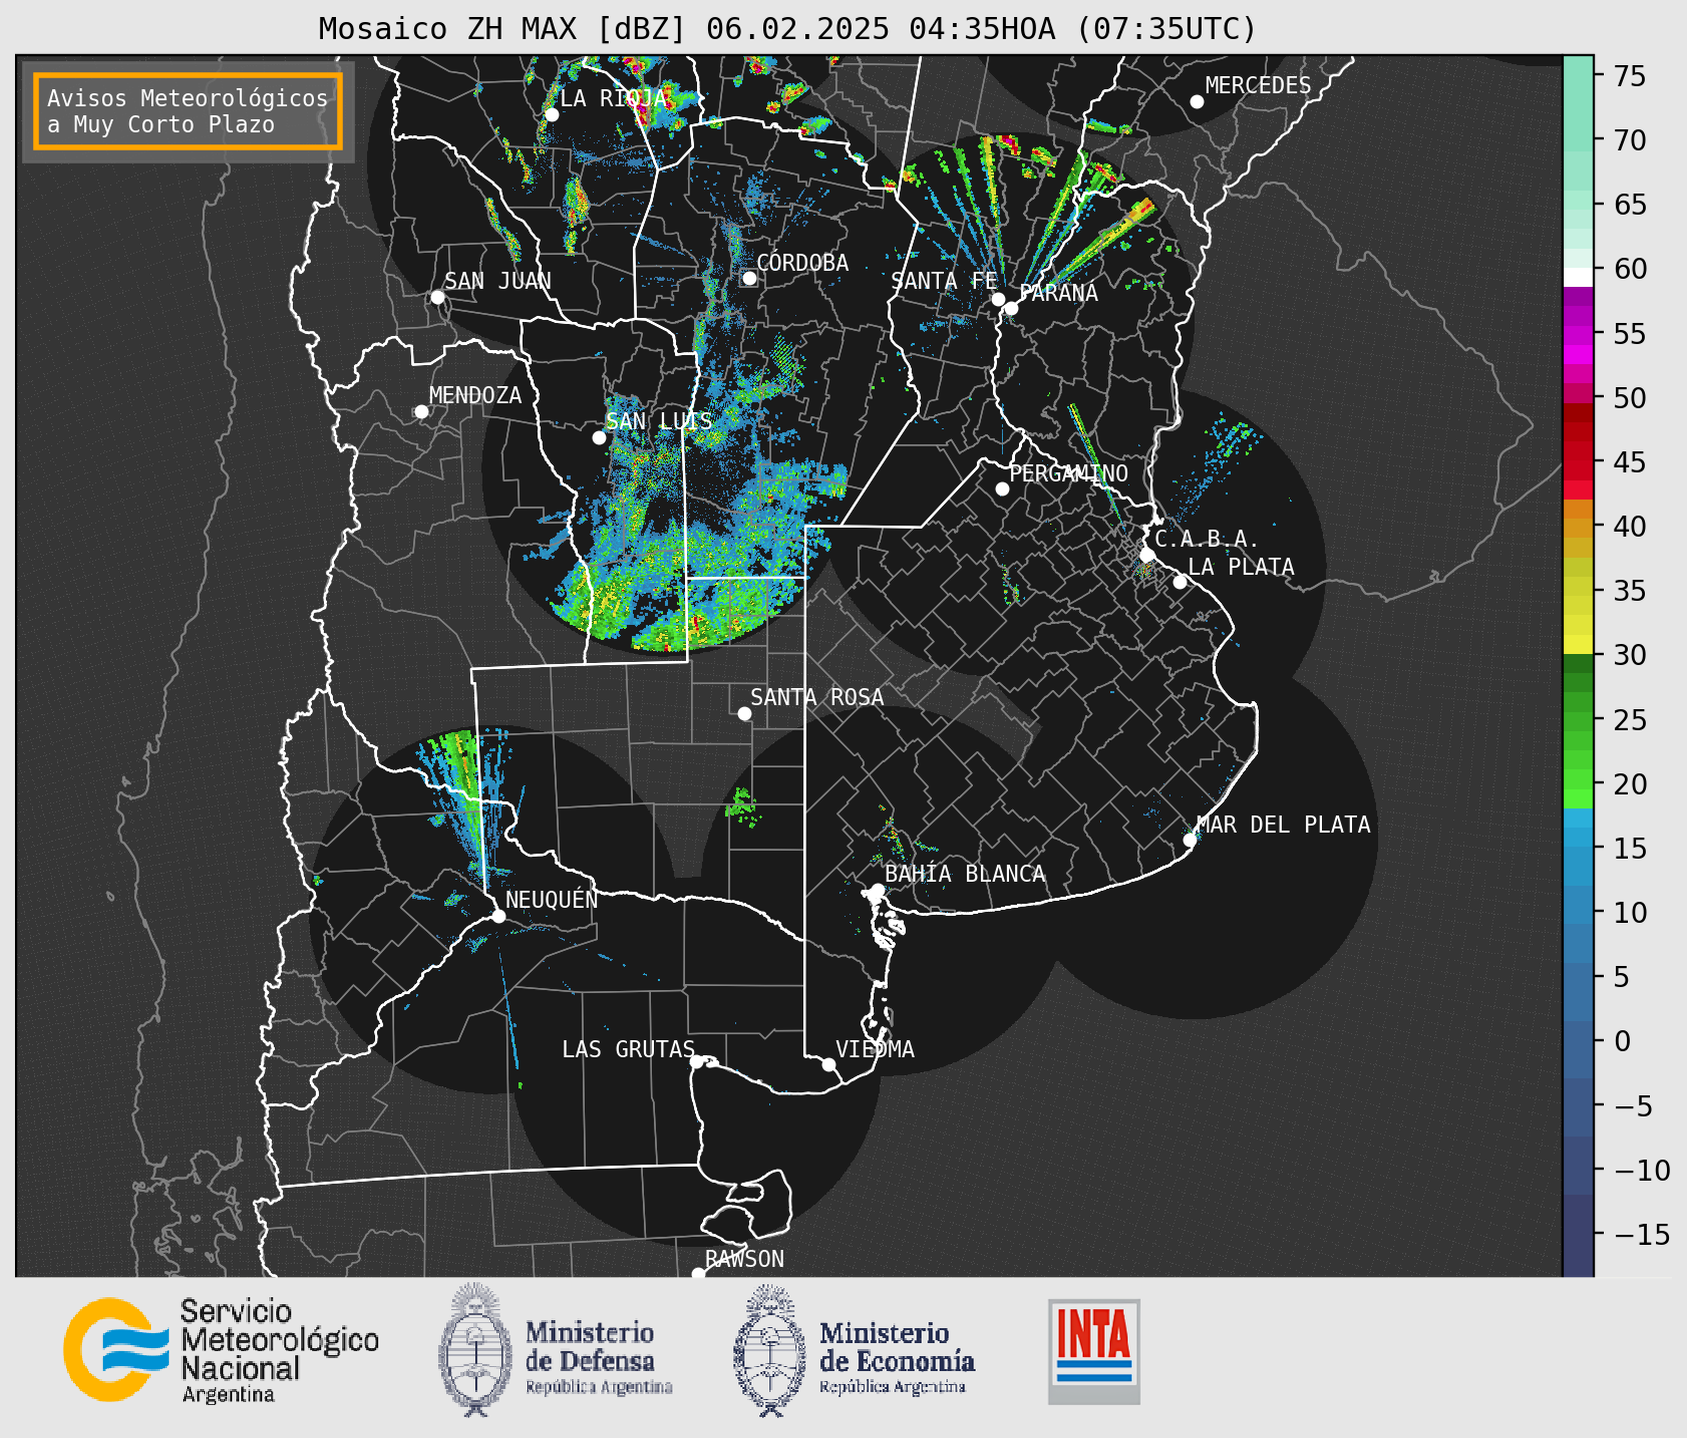Click the Servicio Meteorológico Nacional logo
The height and width of the screenshot is (1438, 1687).
[x=221, y=1350]
